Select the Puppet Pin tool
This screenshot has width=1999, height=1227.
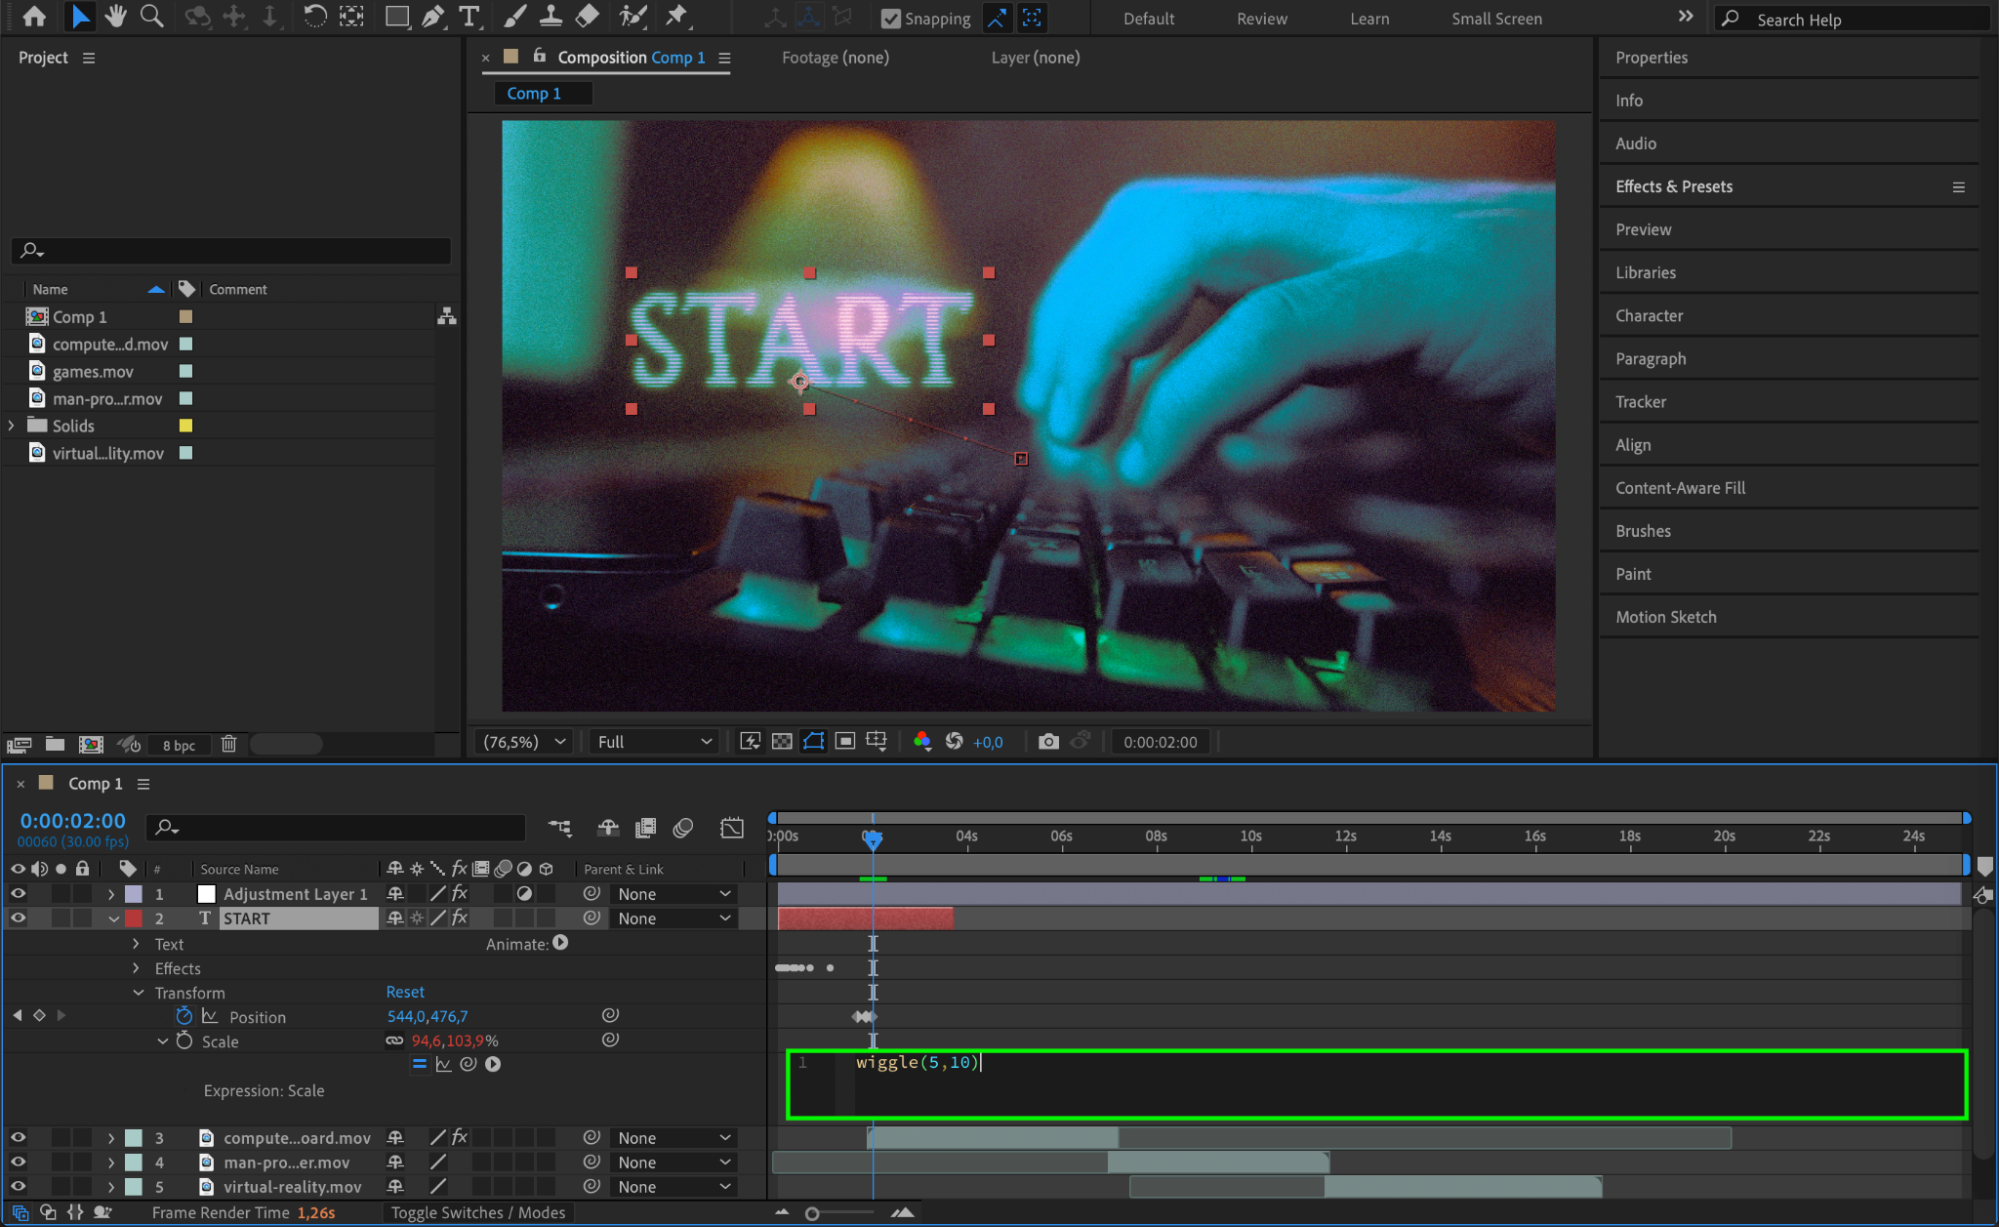point(677,16)
